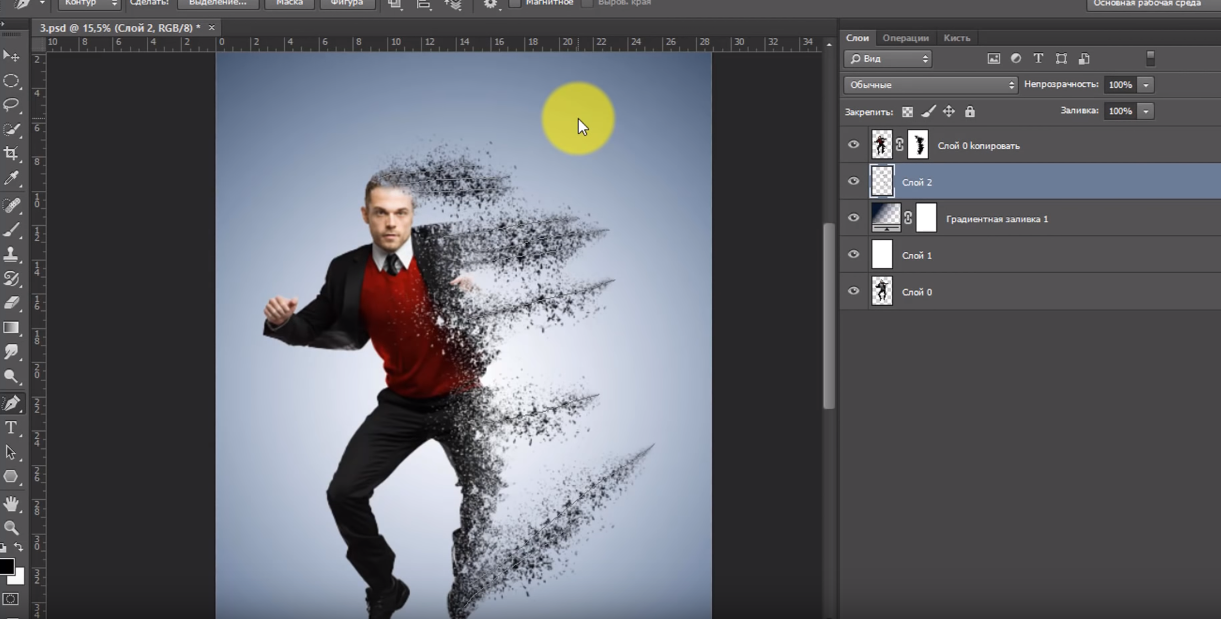Open the Контур mode dropdown
Image resolution: width=1221 pixels, height=619 pixels.
[x=89, y=4]
